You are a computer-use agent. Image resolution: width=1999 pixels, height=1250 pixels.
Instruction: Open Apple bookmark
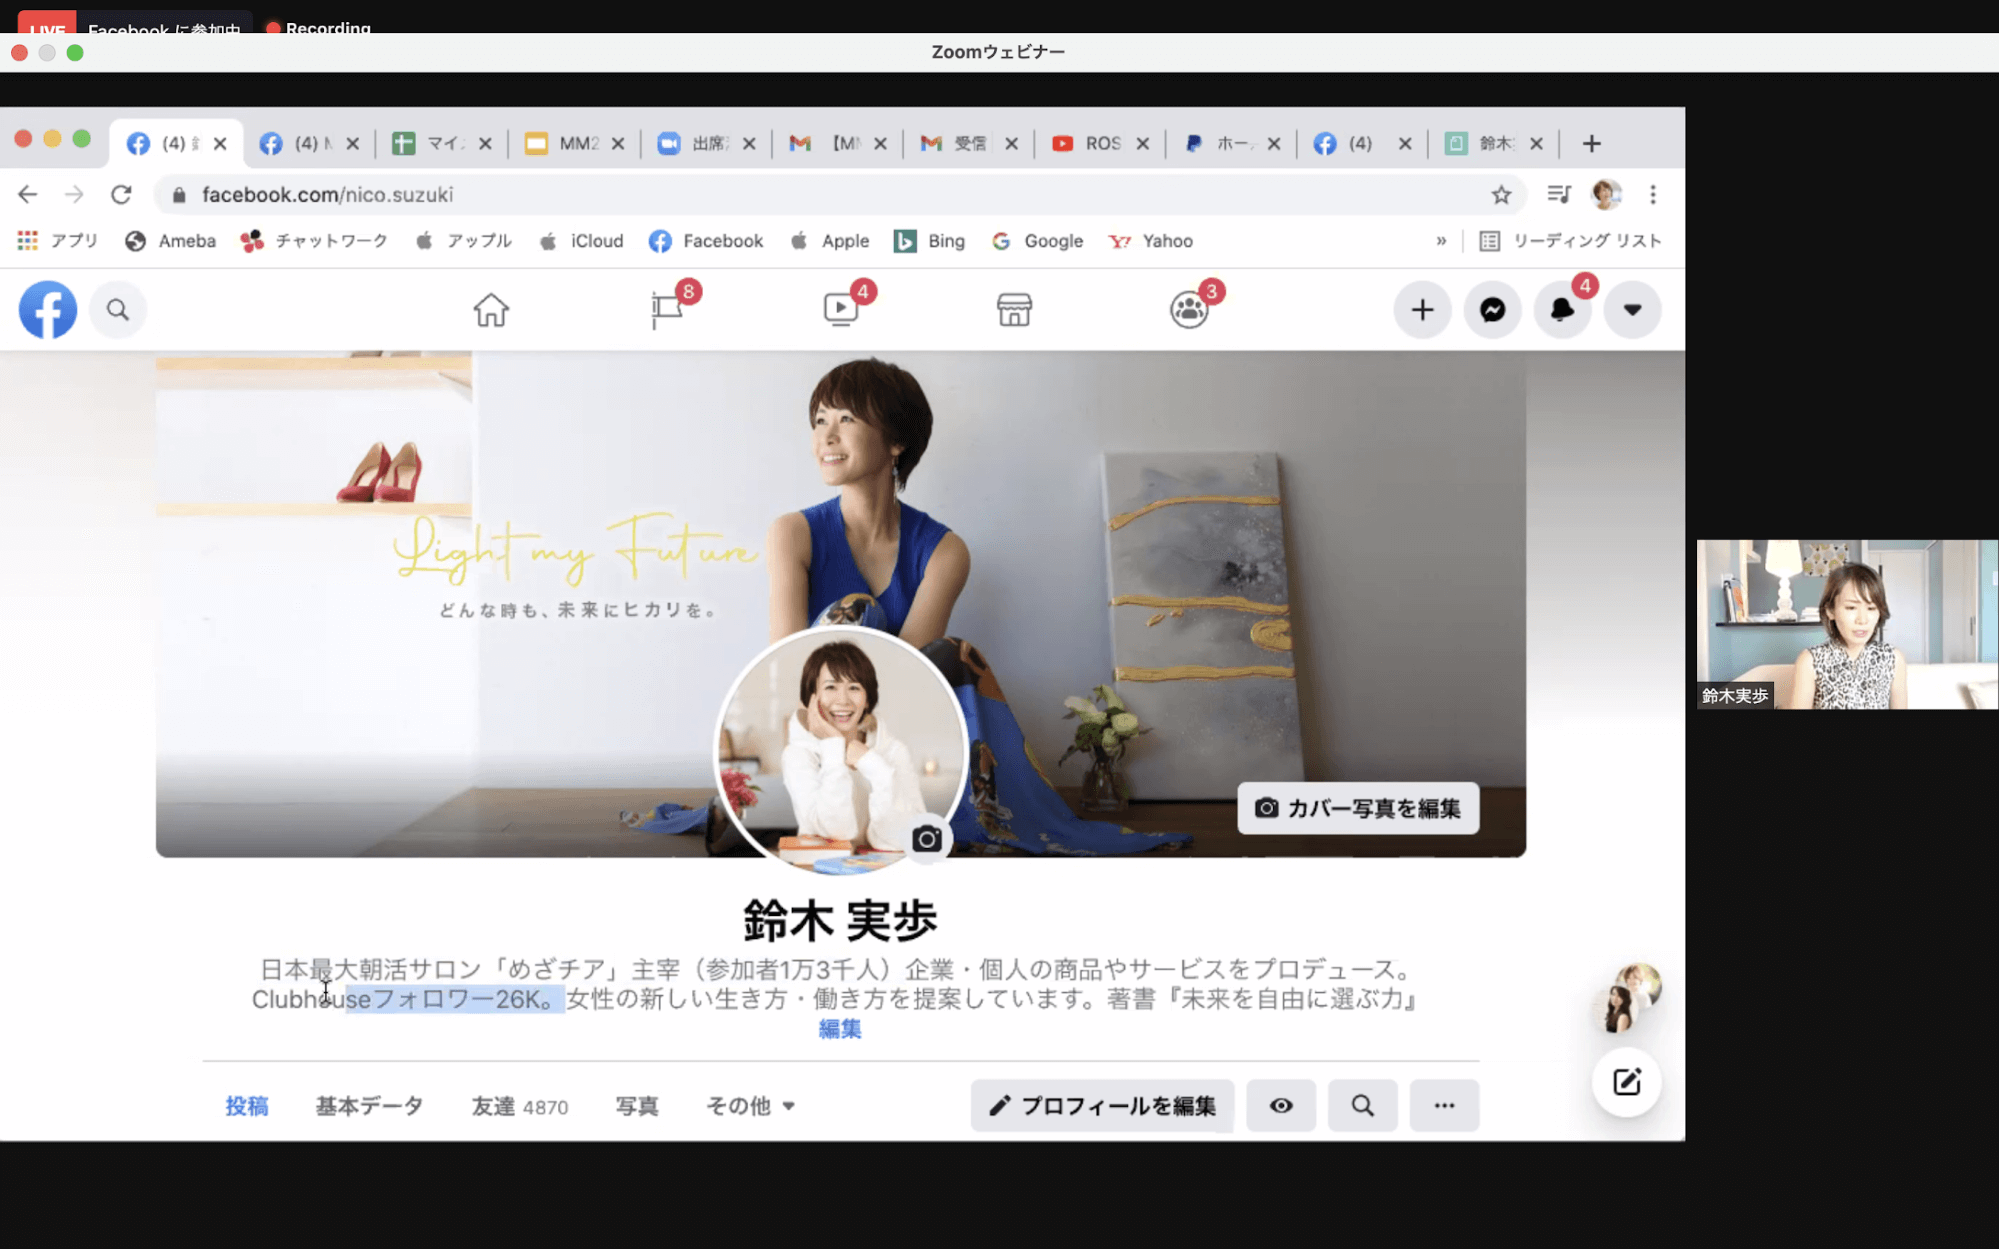click(829, 241)
